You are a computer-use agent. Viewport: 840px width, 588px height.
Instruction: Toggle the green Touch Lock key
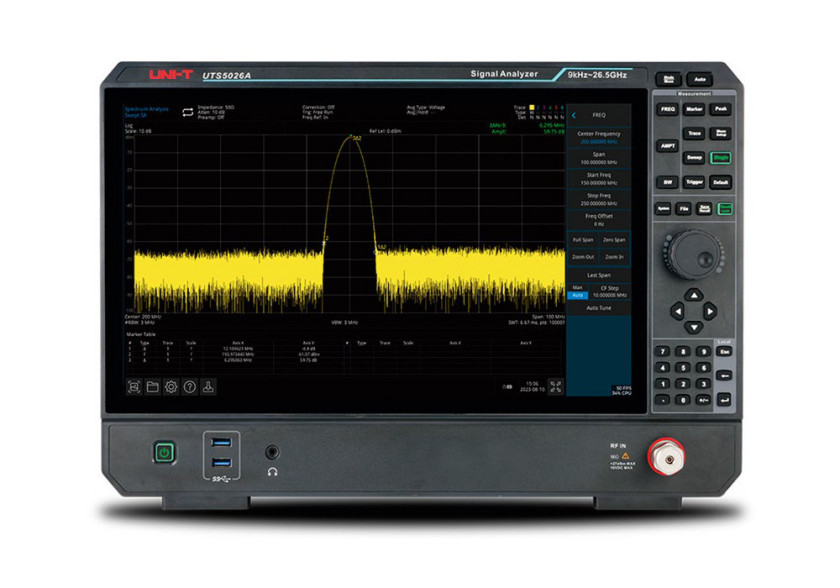click(725, 209)
